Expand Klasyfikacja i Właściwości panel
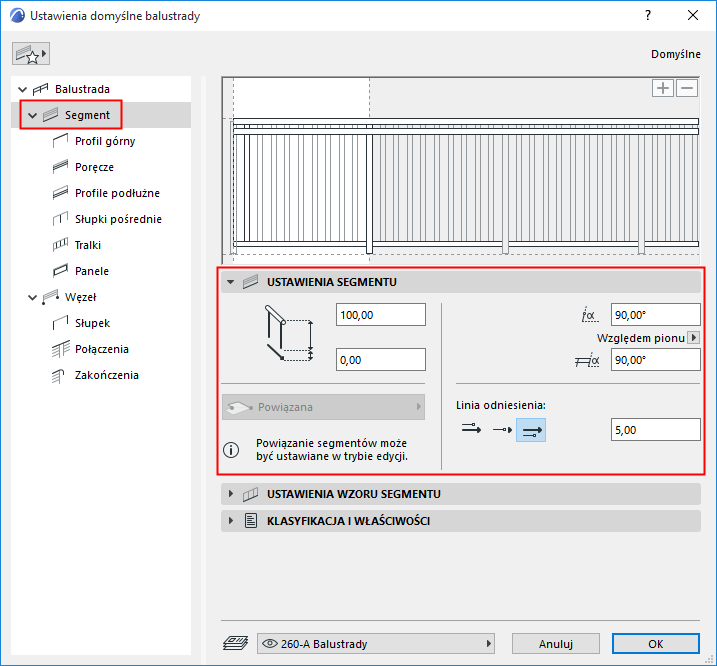Image resolution: width=717 pixels, height=666 pixels. pos(231,521)
